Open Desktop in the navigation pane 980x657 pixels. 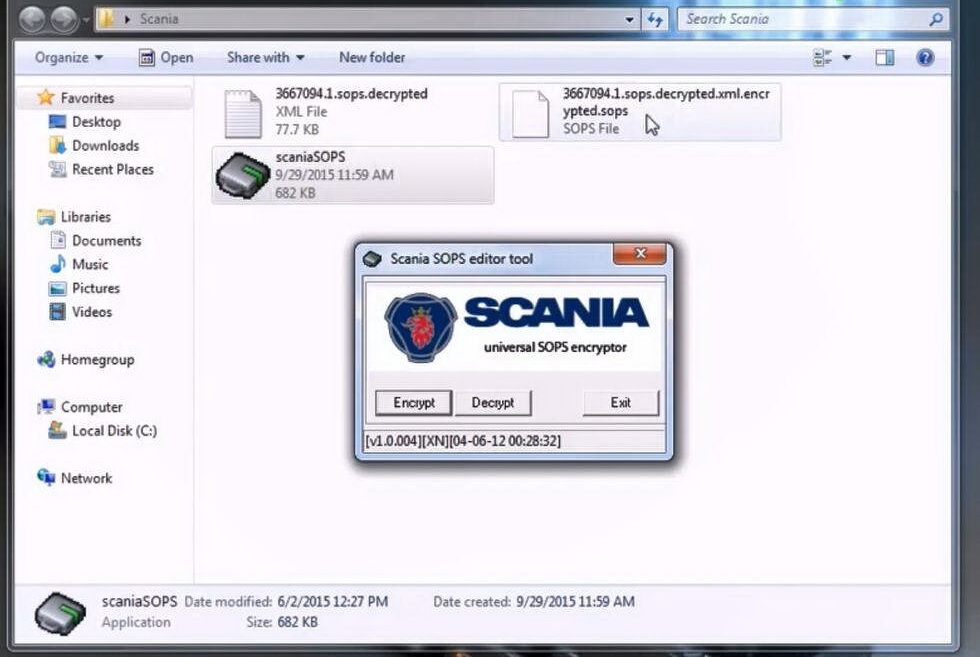point(96,122)
